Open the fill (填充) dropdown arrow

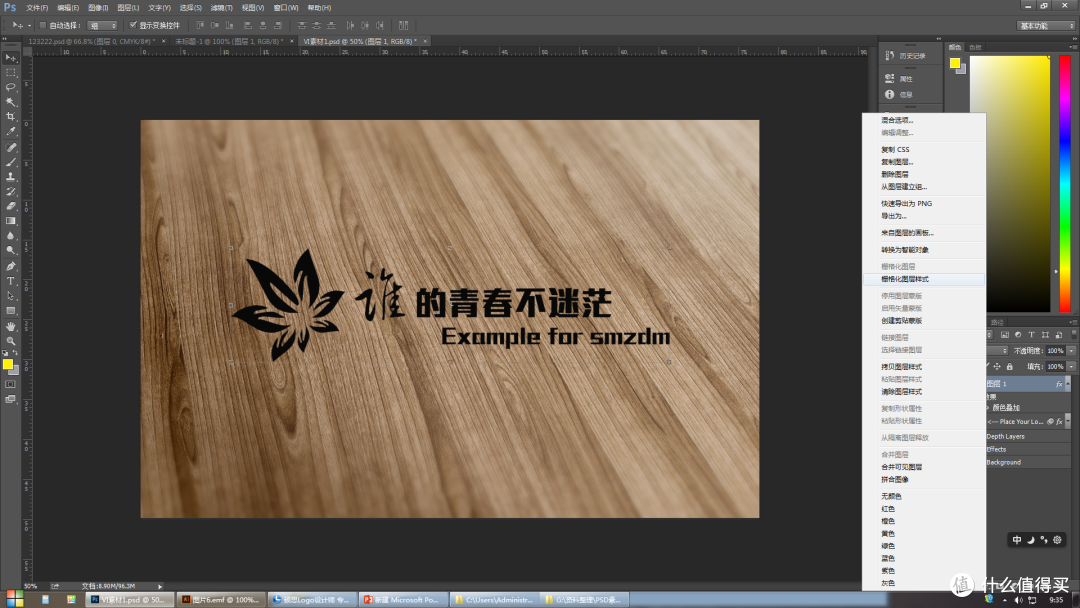pyautogui.click(x=1072, y=366)
